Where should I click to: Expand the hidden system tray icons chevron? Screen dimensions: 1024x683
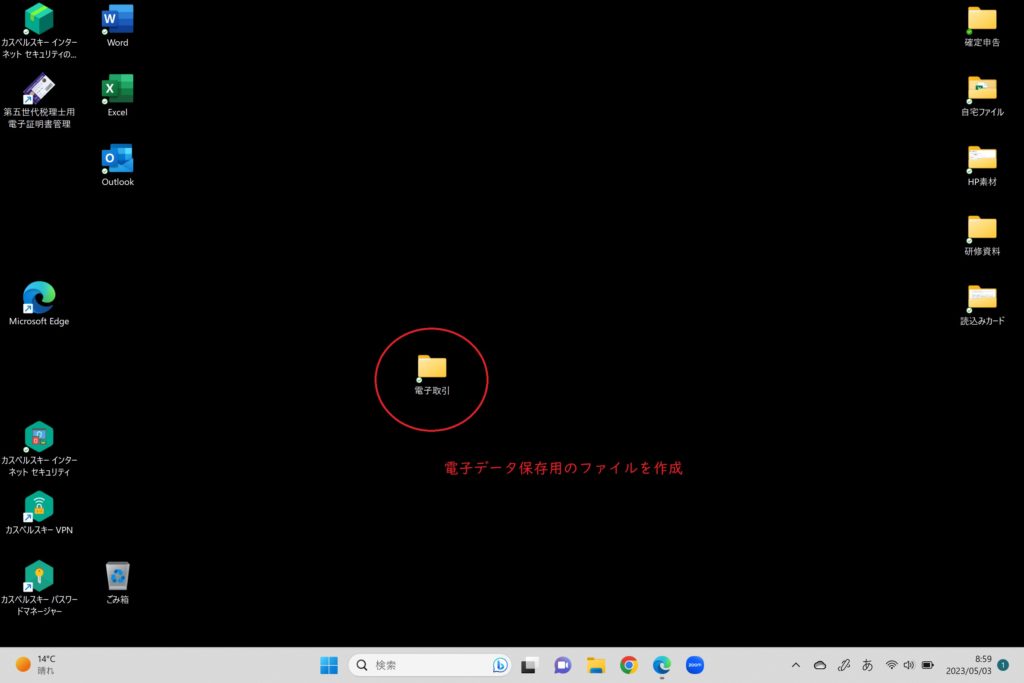(x=796, y=665)
